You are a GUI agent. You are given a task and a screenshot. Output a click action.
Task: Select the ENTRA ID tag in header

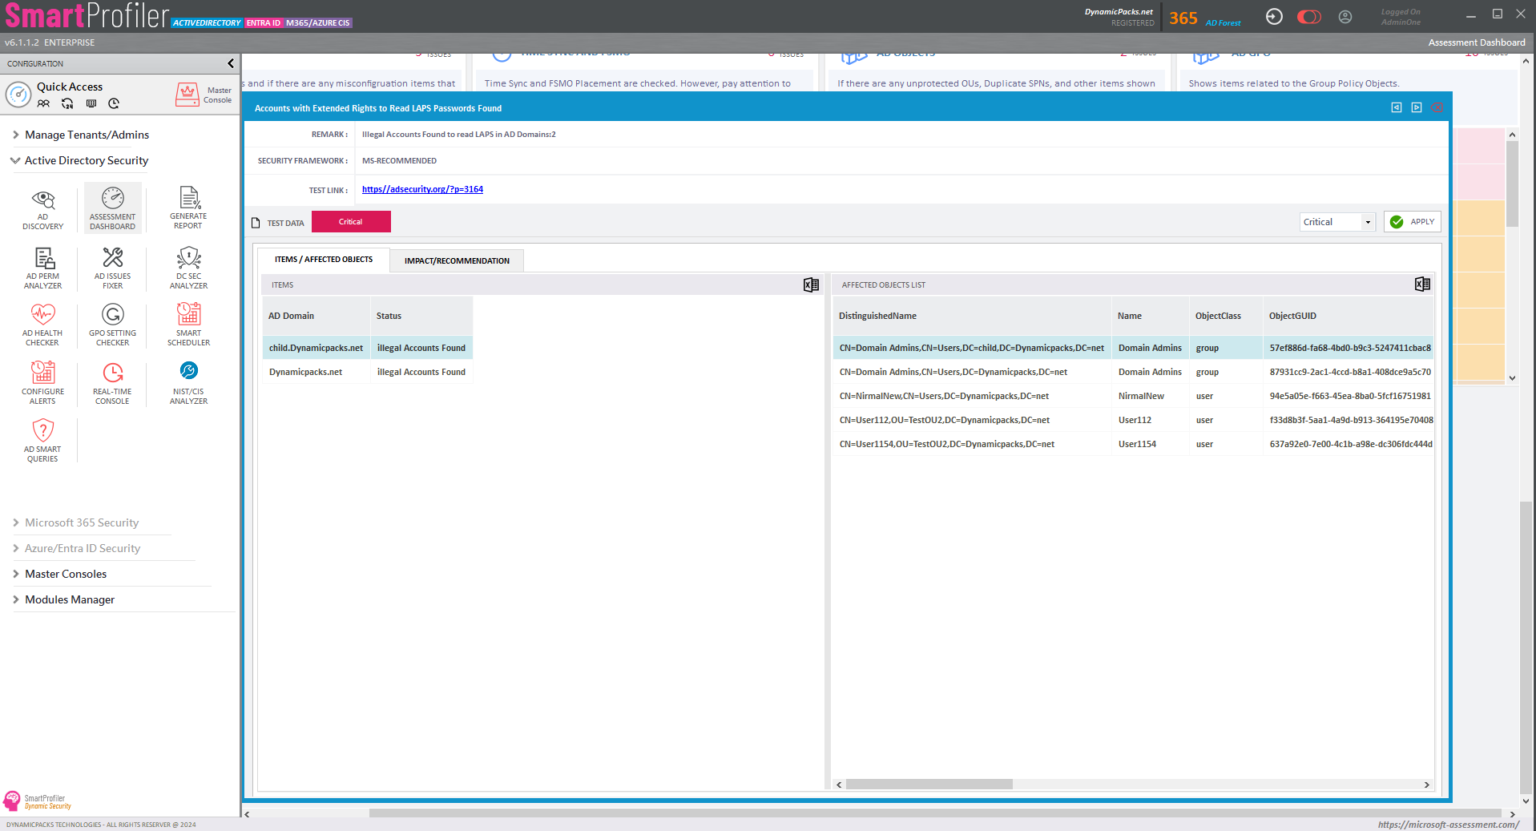(x=264, y=23)
